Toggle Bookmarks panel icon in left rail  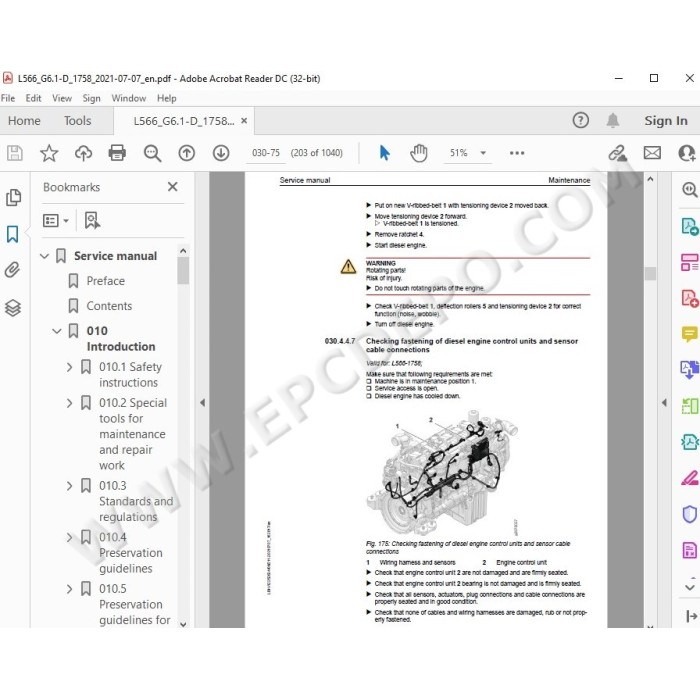click(12, 234)
